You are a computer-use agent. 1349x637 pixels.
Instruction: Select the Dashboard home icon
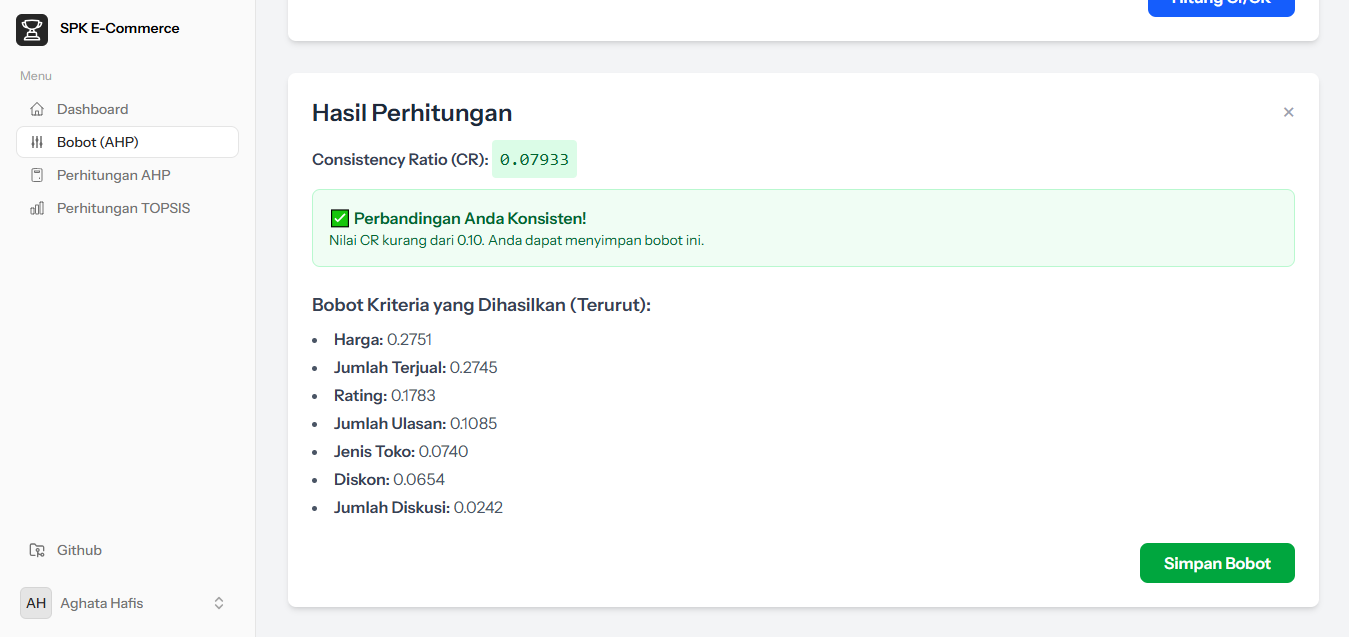coord(37,109)
